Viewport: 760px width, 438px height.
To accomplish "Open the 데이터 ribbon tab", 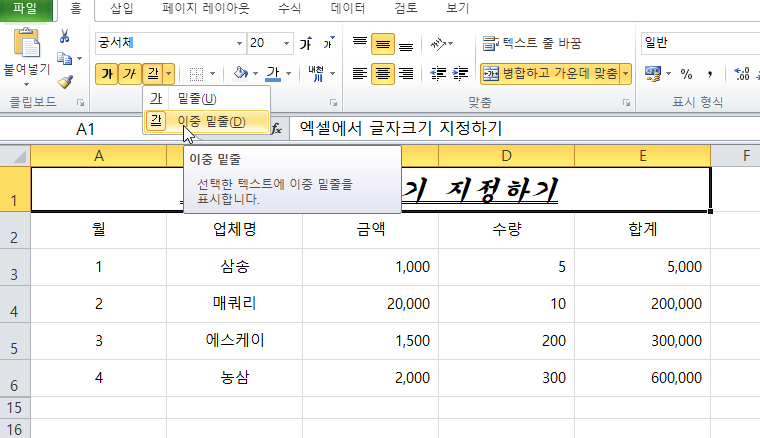I will 348,9.
